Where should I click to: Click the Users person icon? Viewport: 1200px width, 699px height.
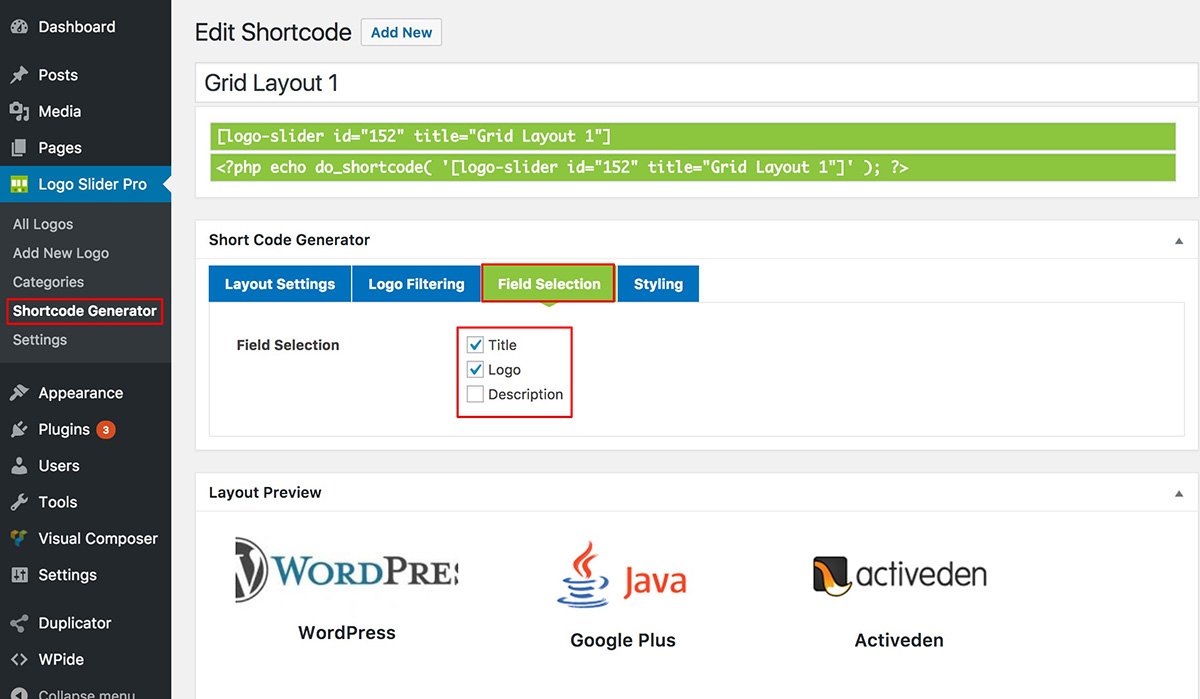click(x=19, y=466)
